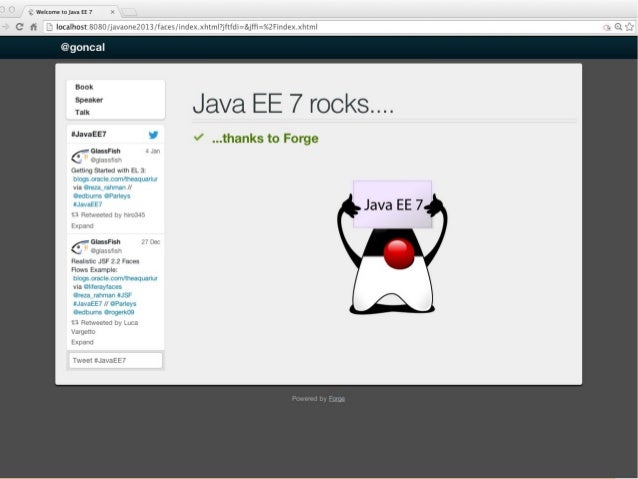The height and width of the screenshot is (479, 638).
Task: Click the extension icon left of zoom icon
Action: 607,27
